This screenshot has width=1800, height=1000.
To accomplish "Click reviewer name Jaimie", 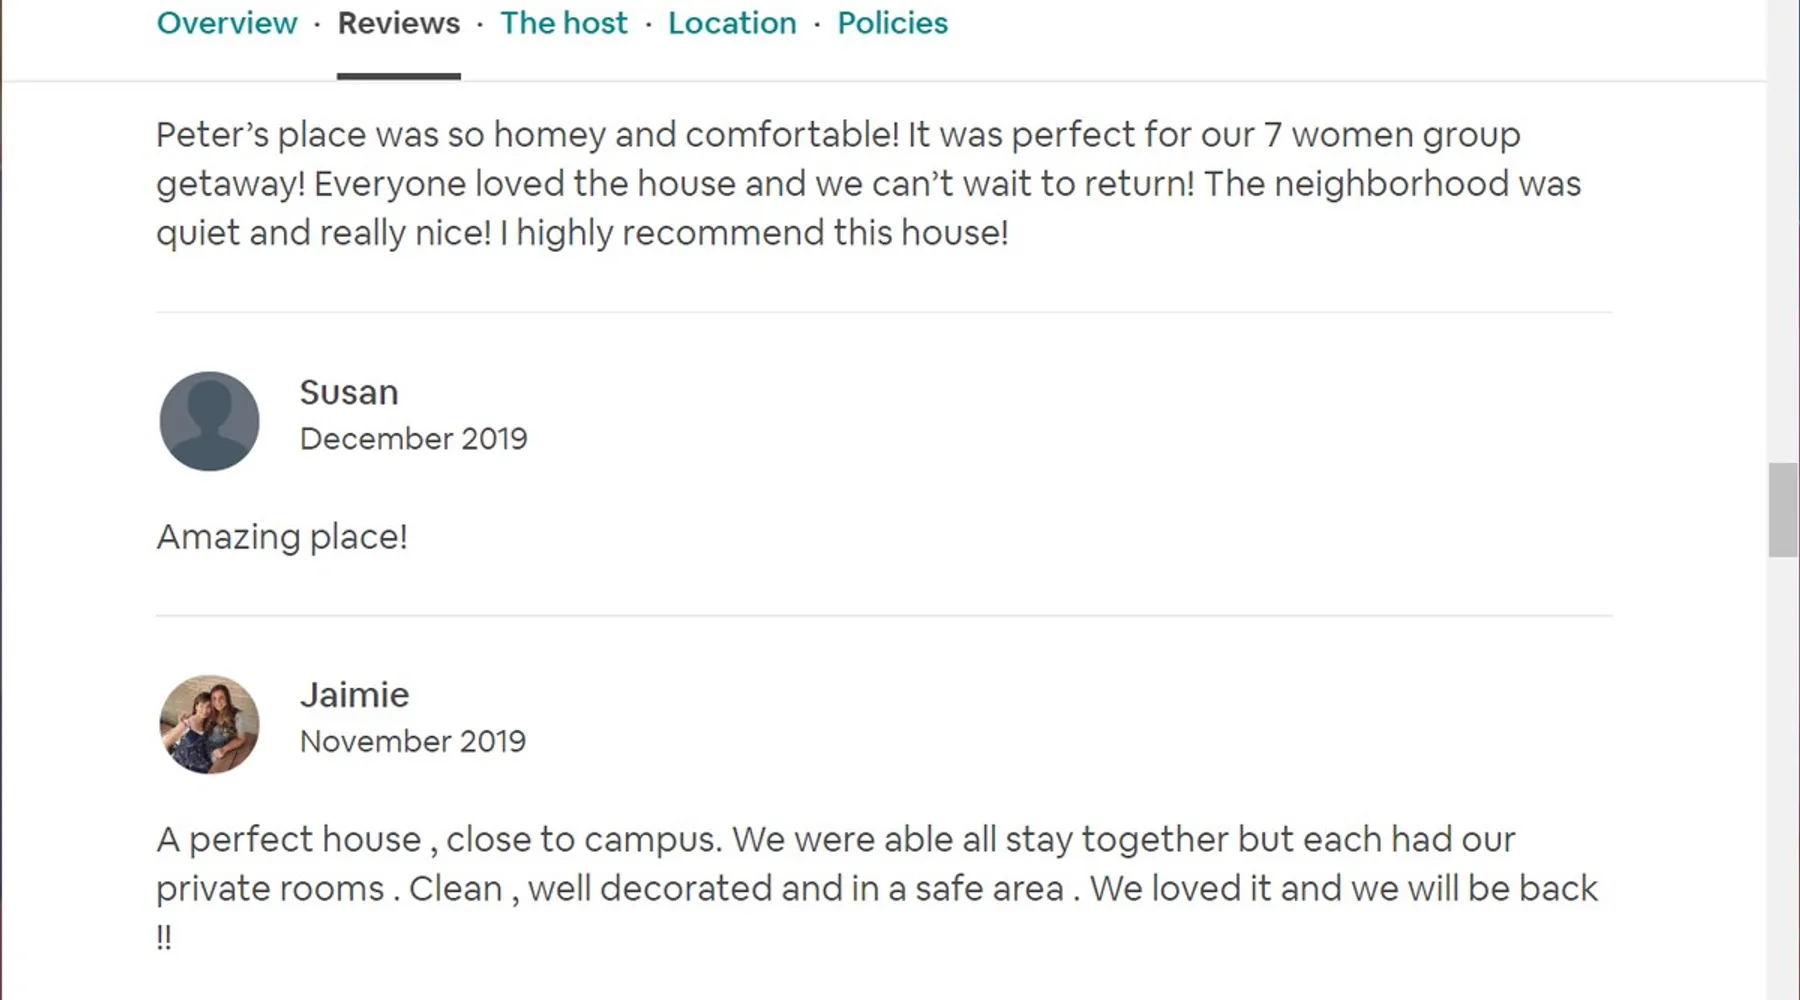I will (x=354, y=695).
